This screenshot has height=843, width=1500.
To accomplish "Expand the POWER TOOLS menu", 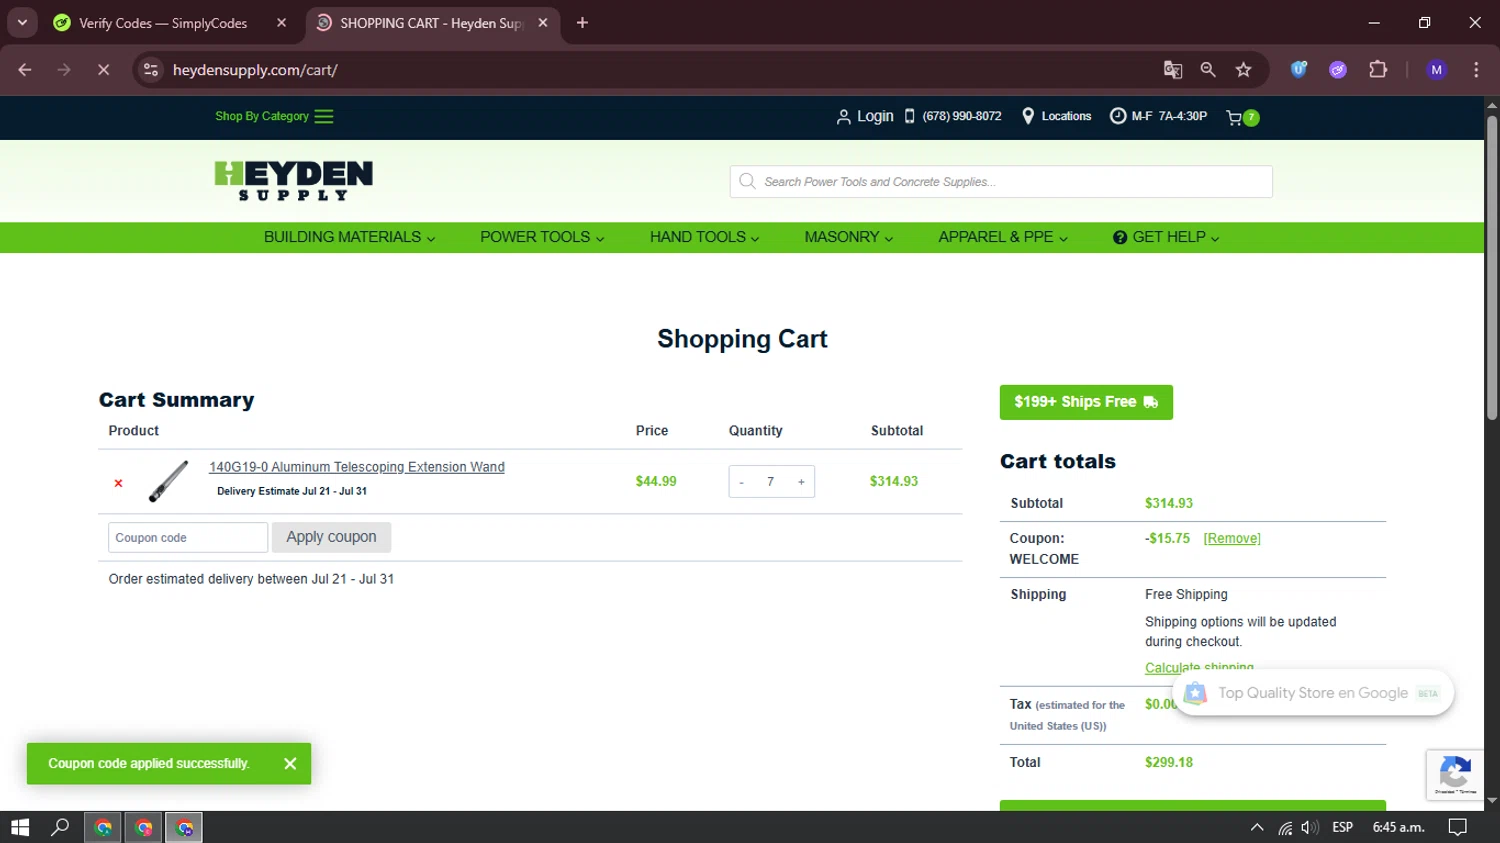I will click(x=542, y=237).
